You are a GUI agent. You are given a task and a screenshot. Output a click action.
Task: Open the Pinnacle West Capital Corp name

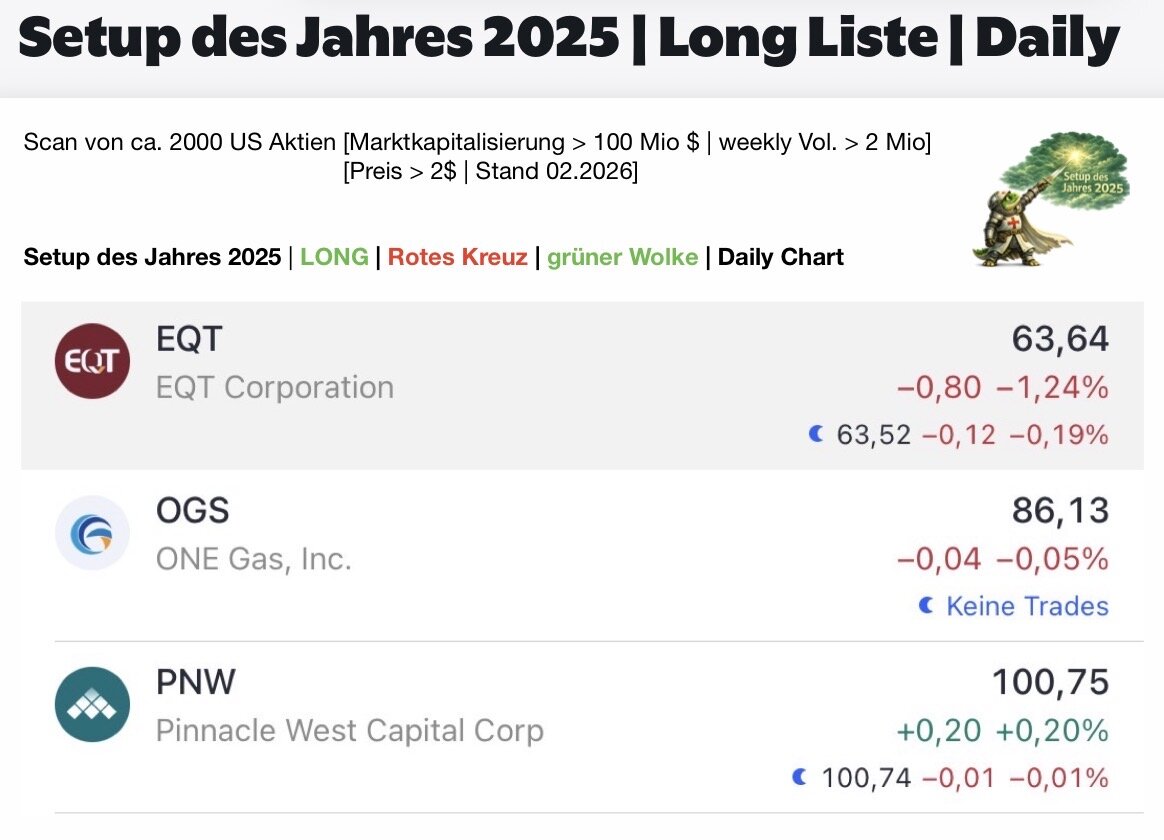350,731
